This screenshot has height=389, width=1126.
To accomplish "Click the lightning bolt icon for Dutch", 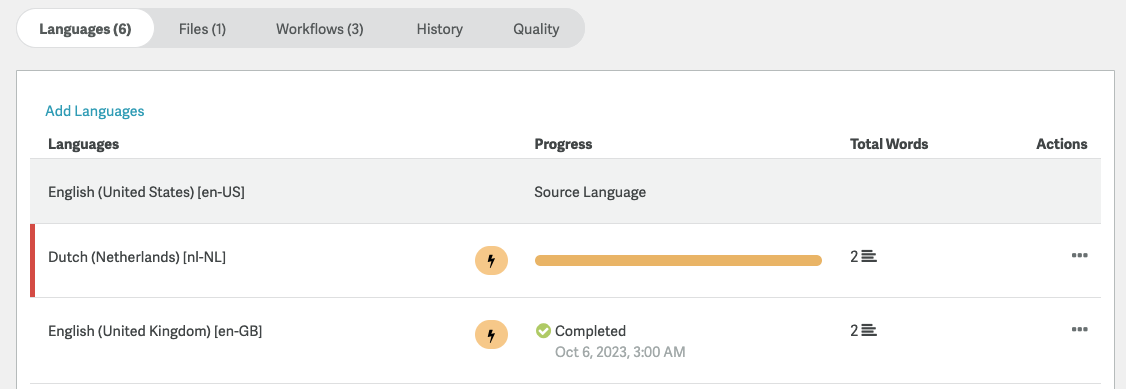I will click(491, 261).
